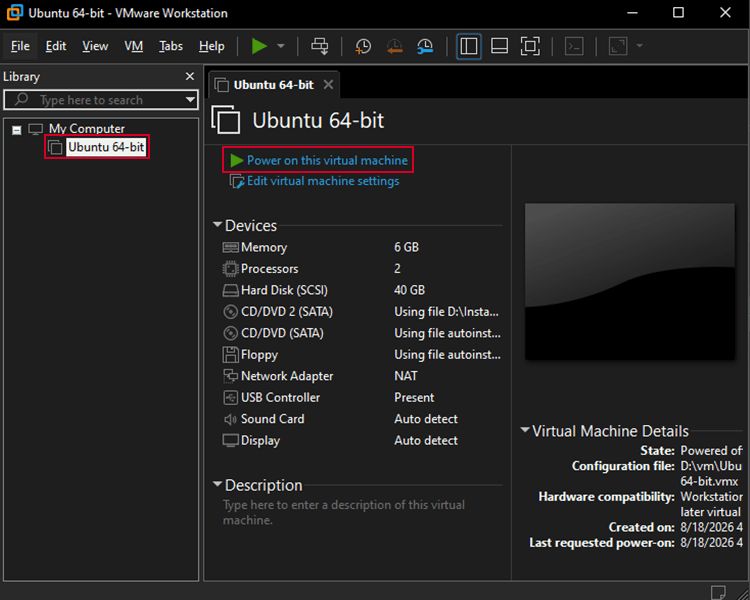This screenshot has height=600, width=750.
Task: Close the Library panel
Action: (x=190, y=77)
